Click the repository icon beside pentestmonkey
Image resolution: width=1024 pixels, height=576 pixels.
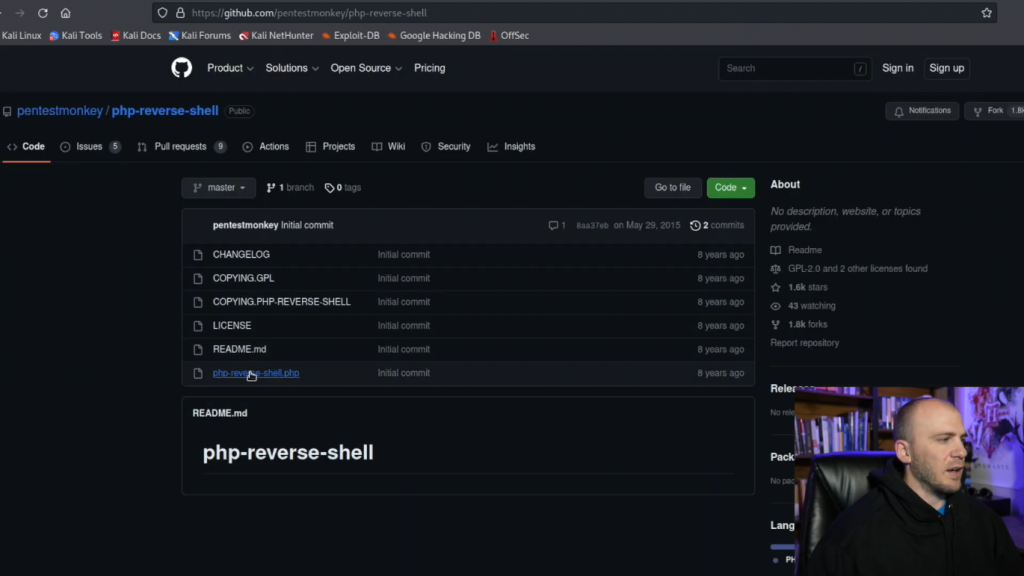(x=7, y=111)
